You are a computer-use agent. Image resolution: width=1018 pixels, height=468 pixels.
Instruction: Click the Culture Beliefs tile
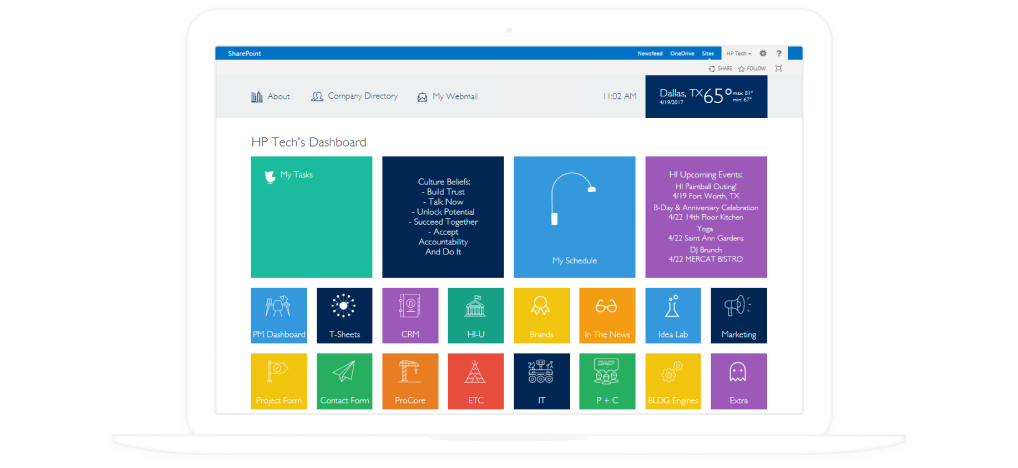[x=443, y=217]
